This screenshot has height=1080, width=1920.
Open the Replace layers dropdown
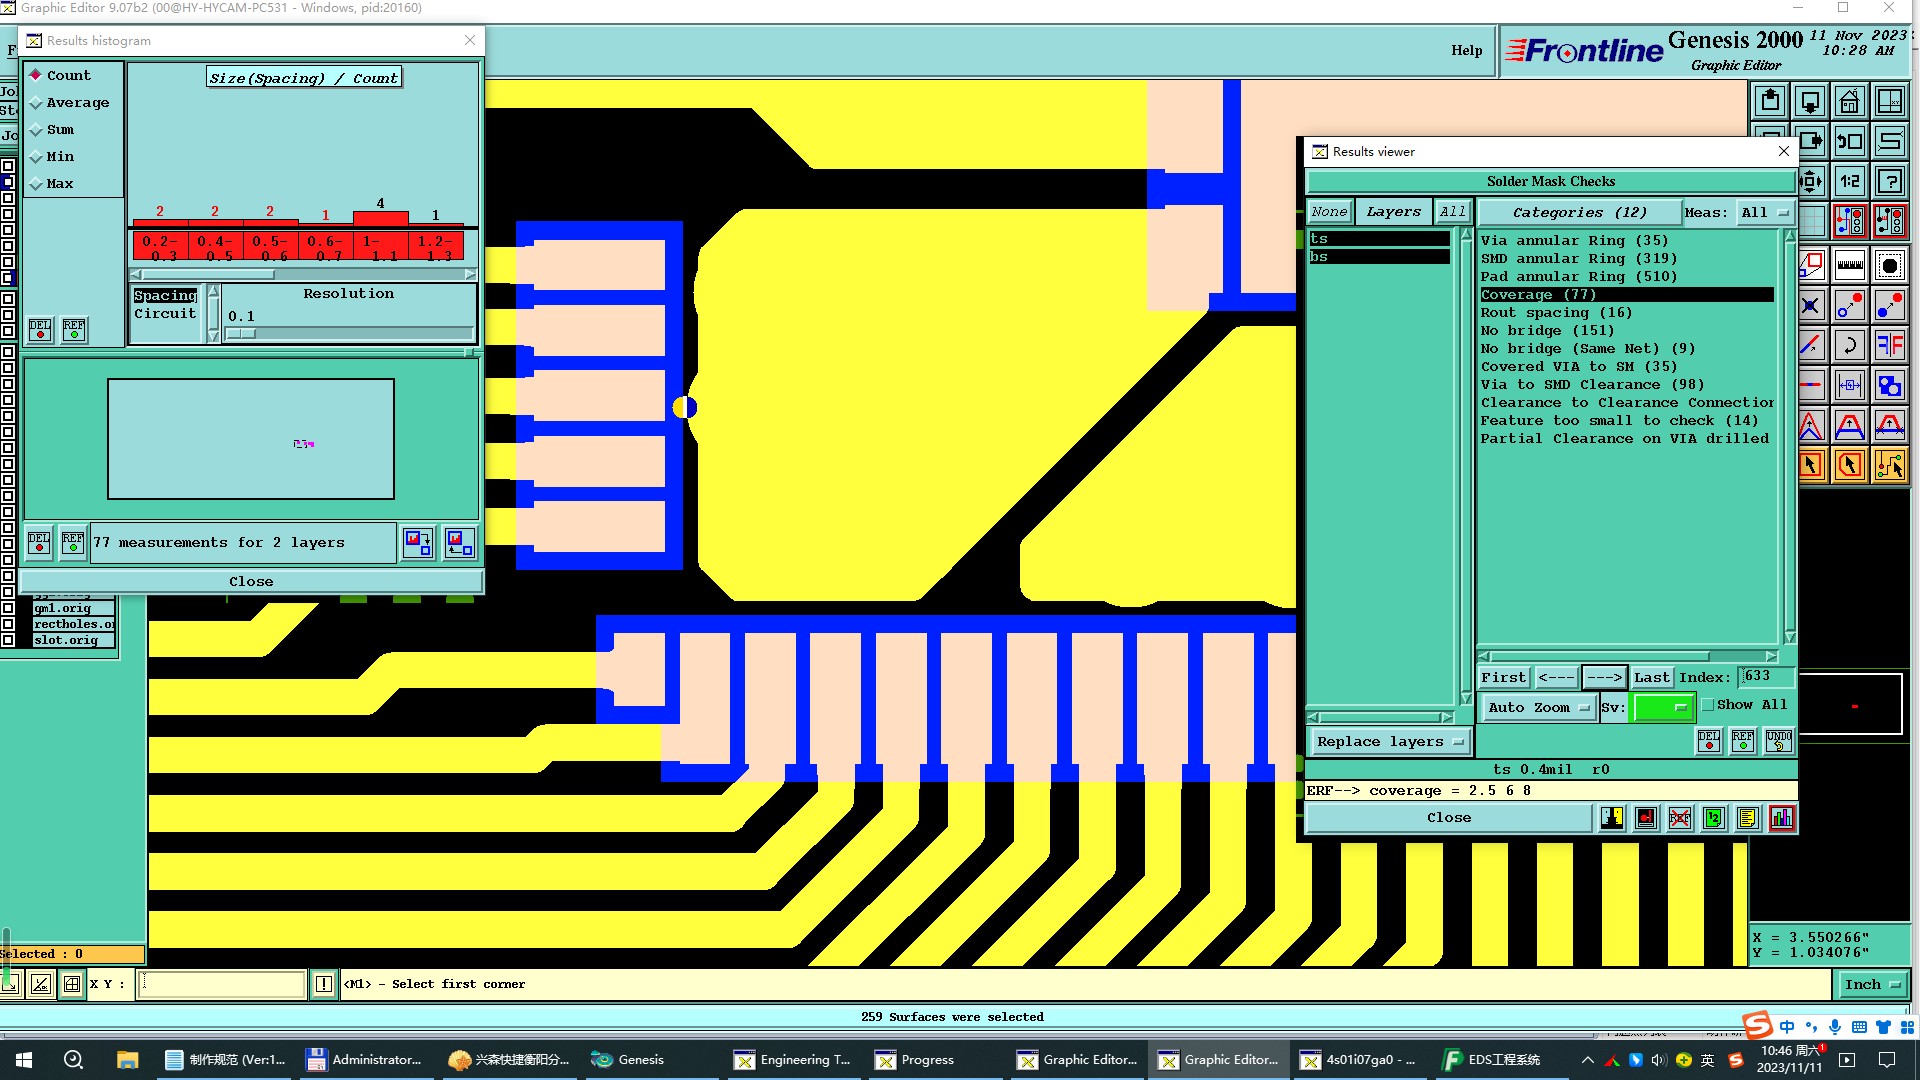[1389, 742]
